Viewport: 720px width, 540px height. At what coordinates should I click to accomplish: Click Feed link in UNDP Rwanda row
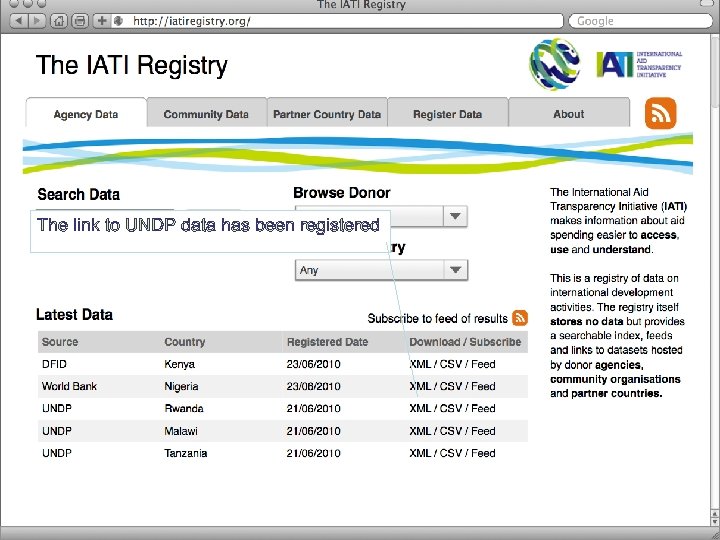483,408
